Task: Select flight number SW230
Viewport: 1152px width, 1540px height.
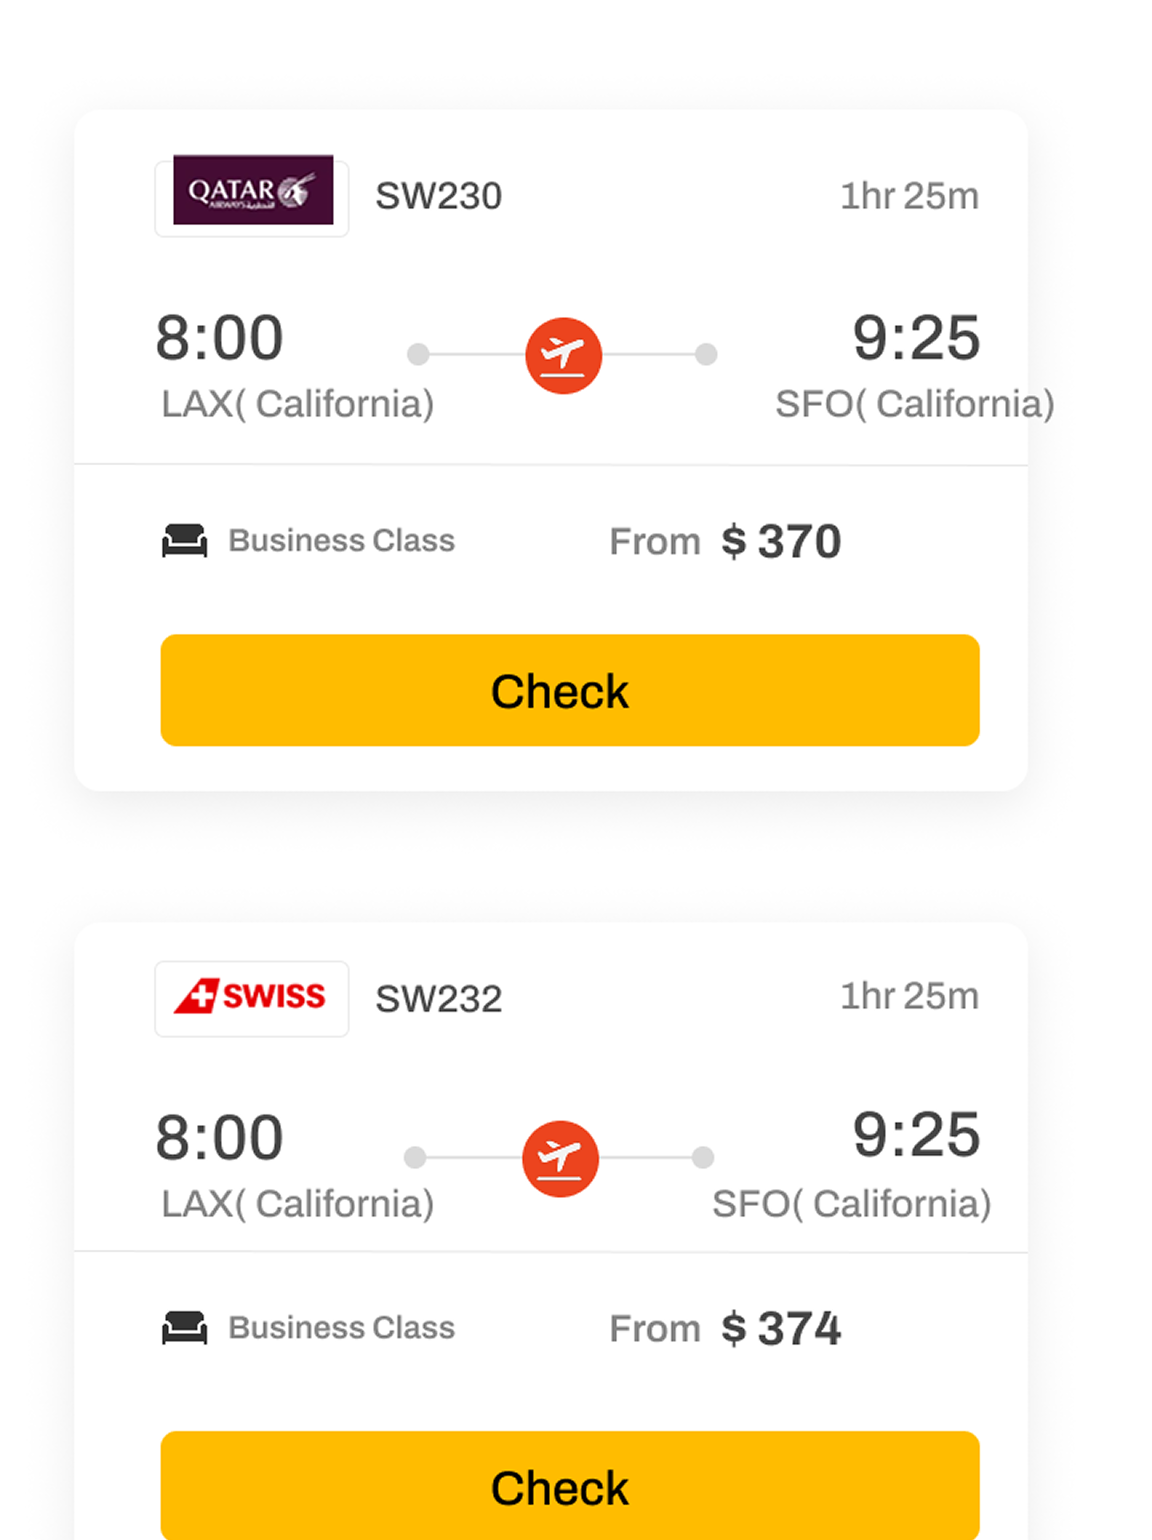Action: [x=438, y=196]
